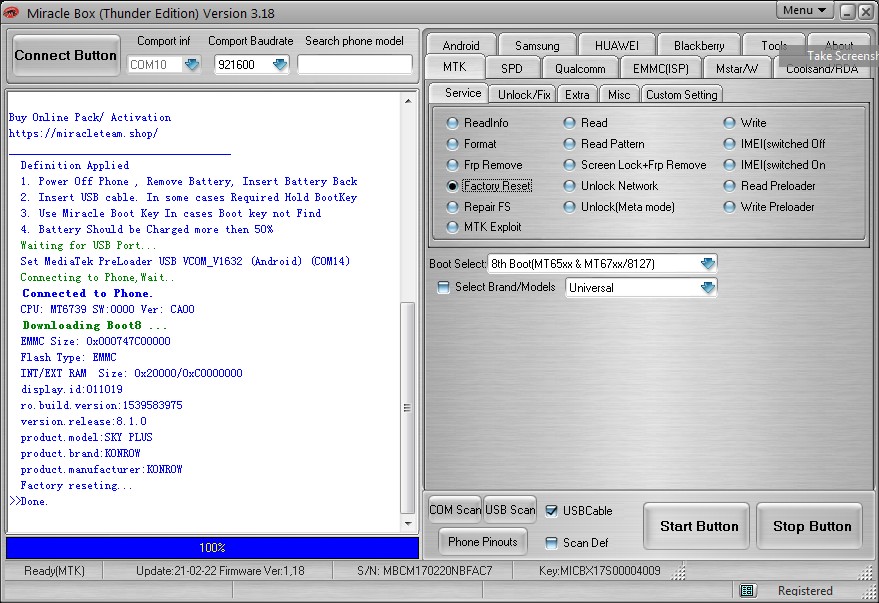879x603 pixels.
Task: Choose the Frp Remove radio option
Action: coord(453,165)
